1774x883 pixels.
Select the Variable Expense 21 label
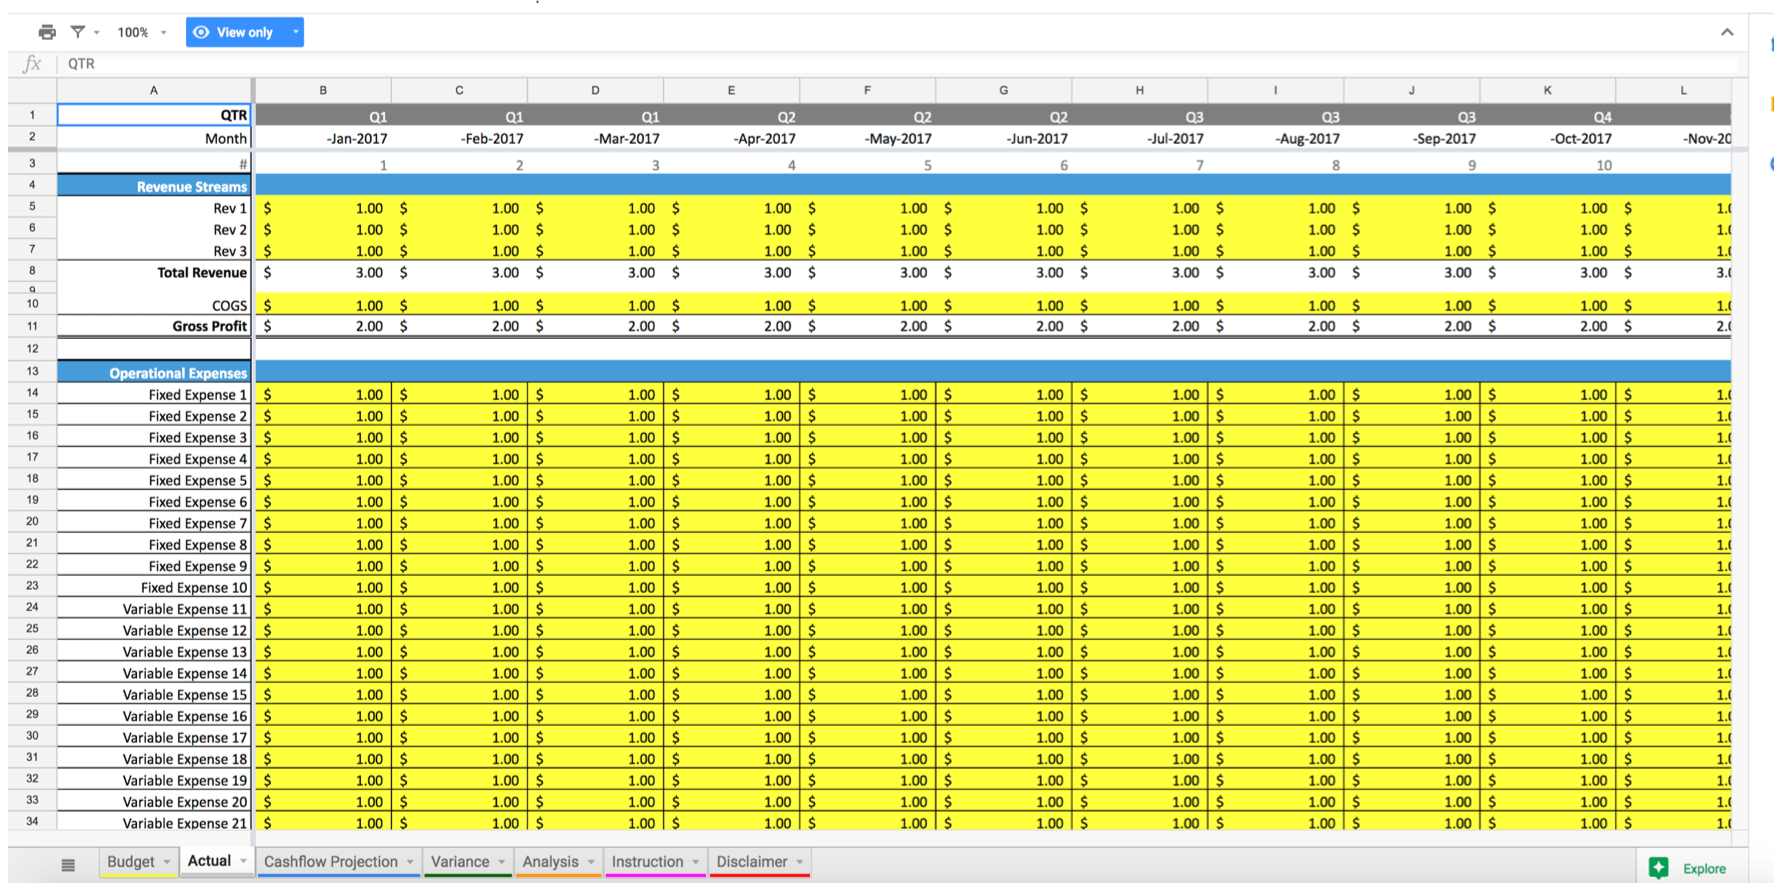tap(154, 823)
